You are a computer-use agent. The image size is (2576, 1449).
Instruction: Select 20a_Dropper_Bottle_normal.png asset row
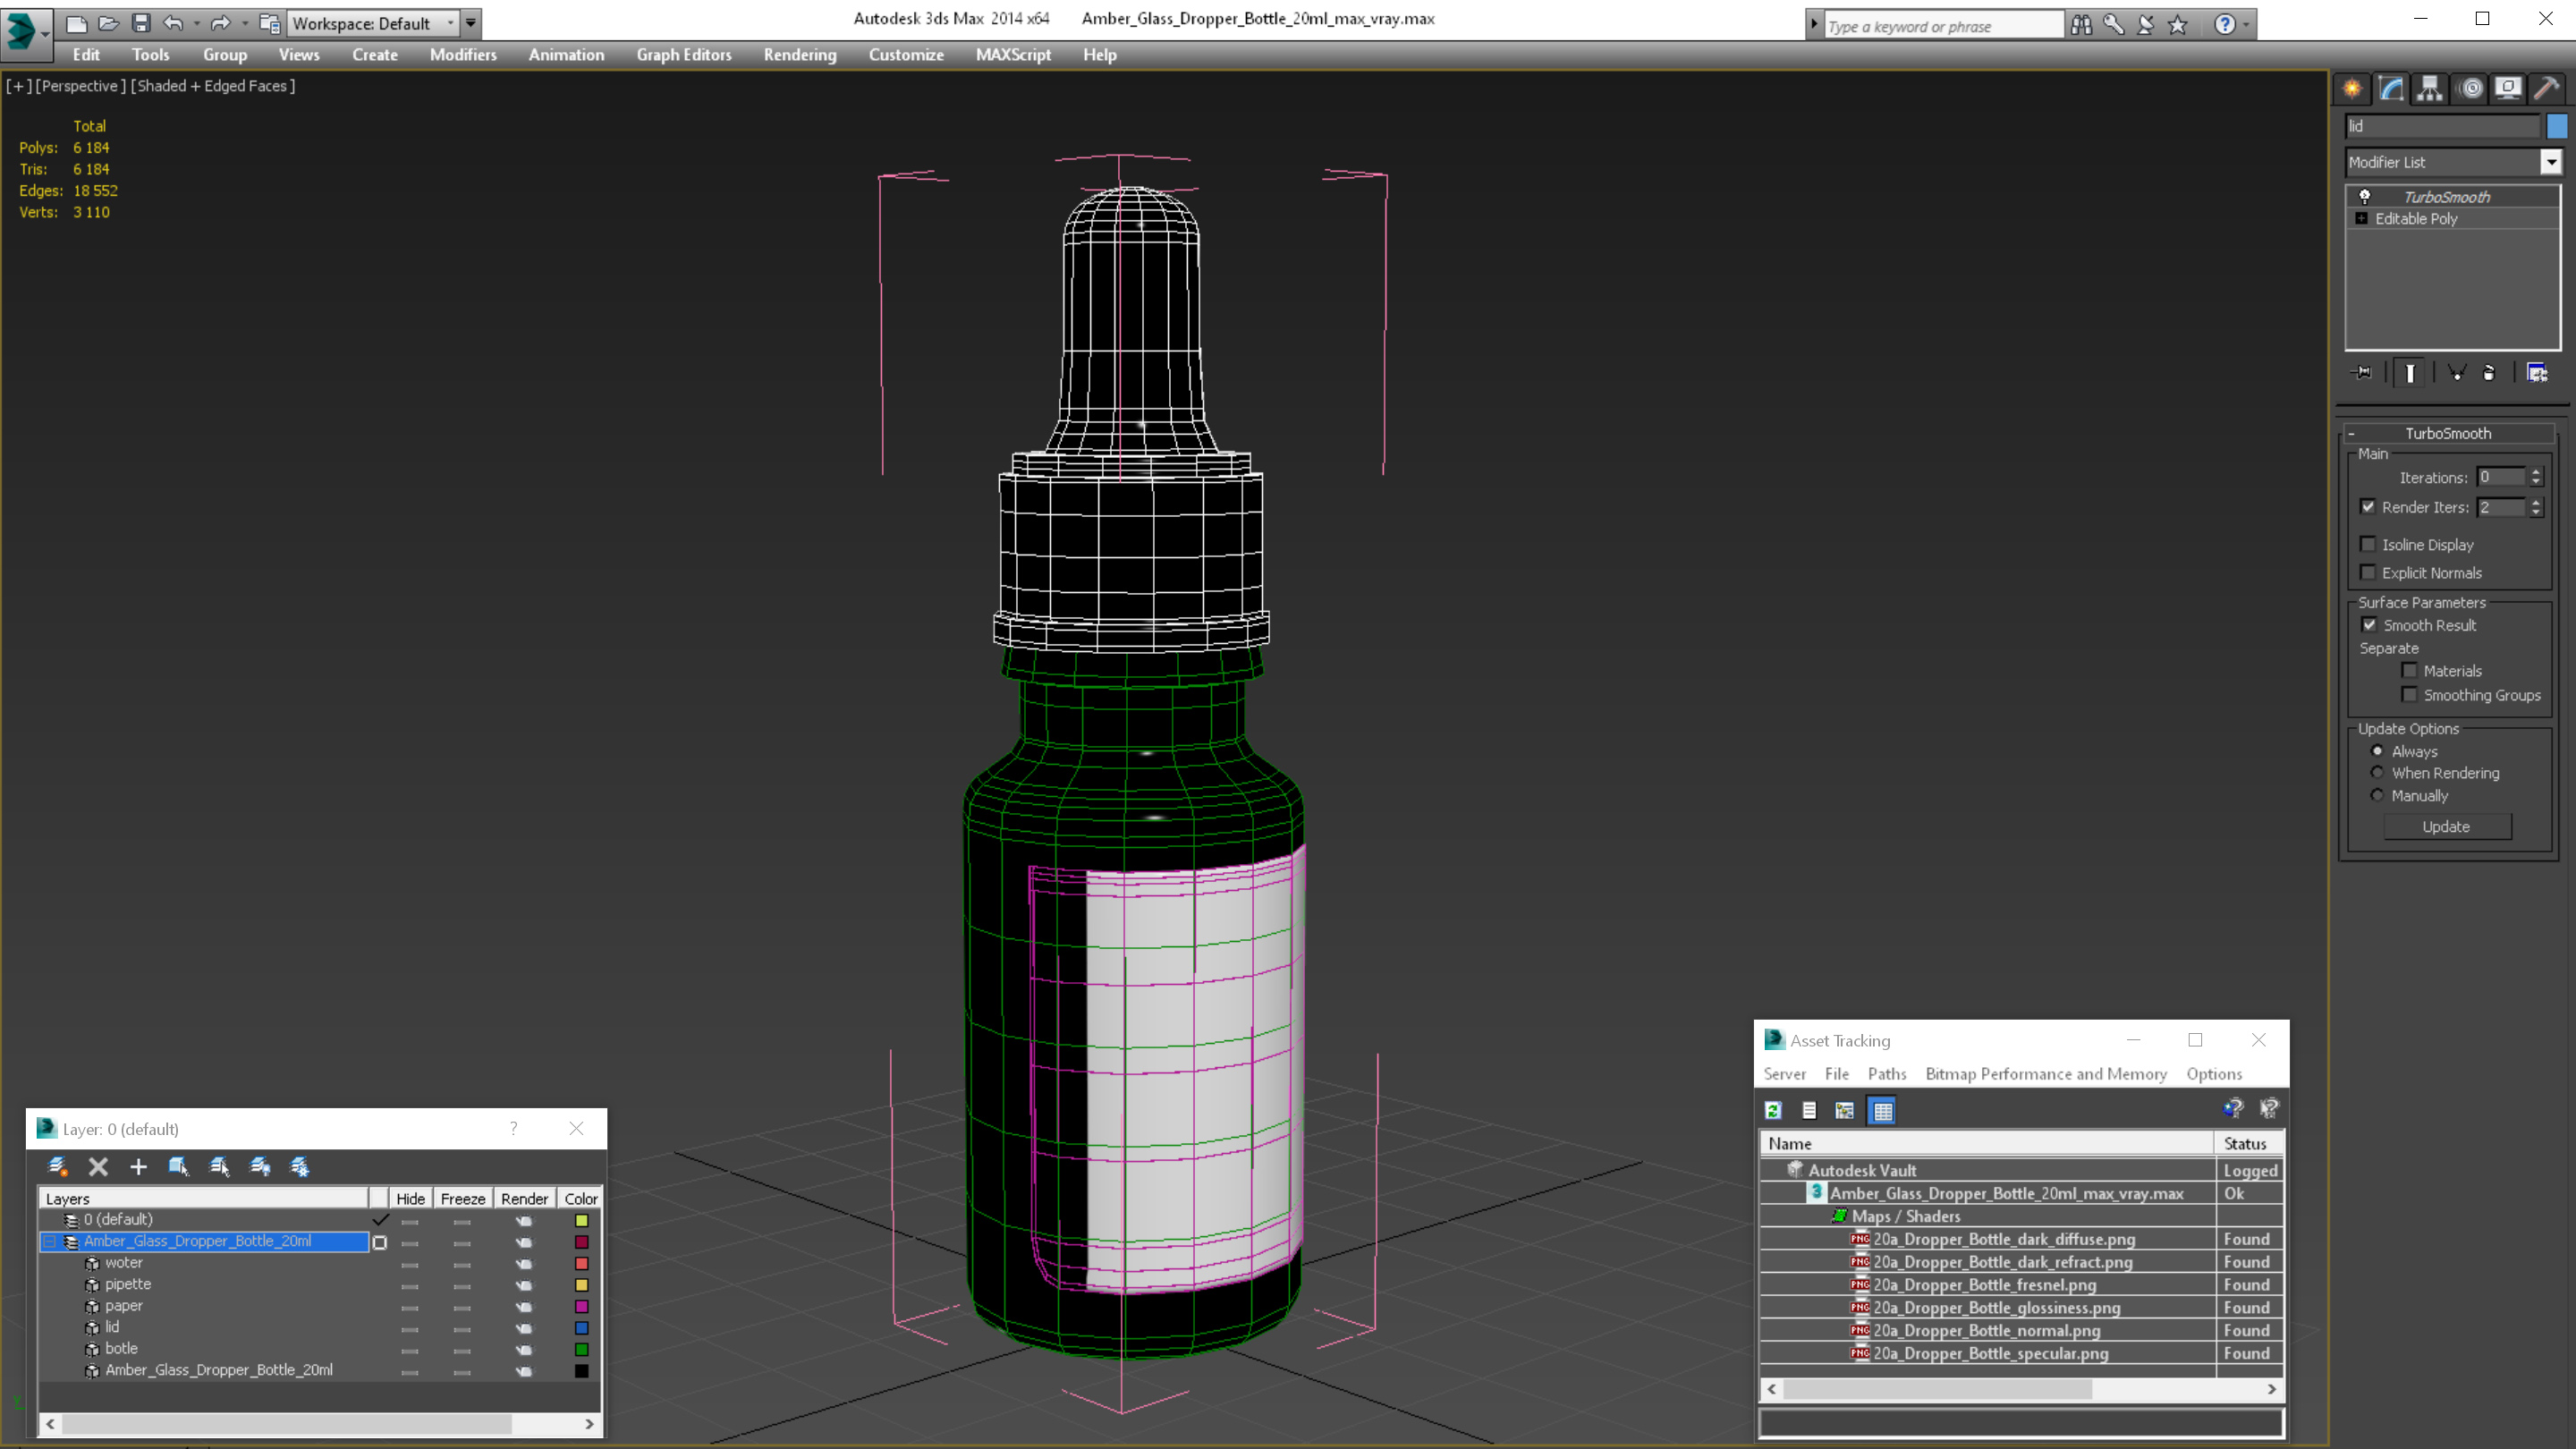tap(2021, 1330)
